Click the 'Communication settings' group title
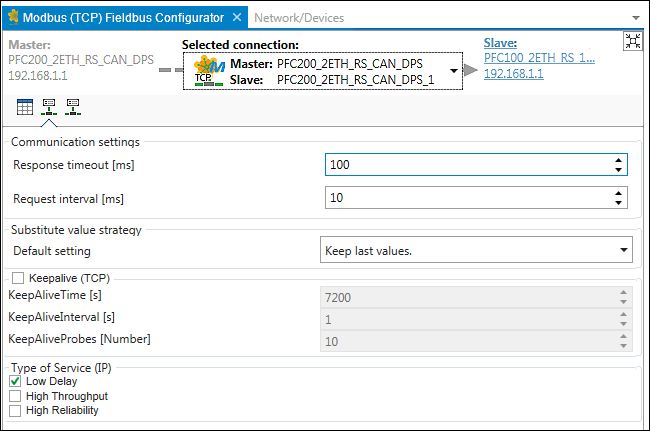Image resolution: width=650 pixels, height=431 pixels. [75, 142]
